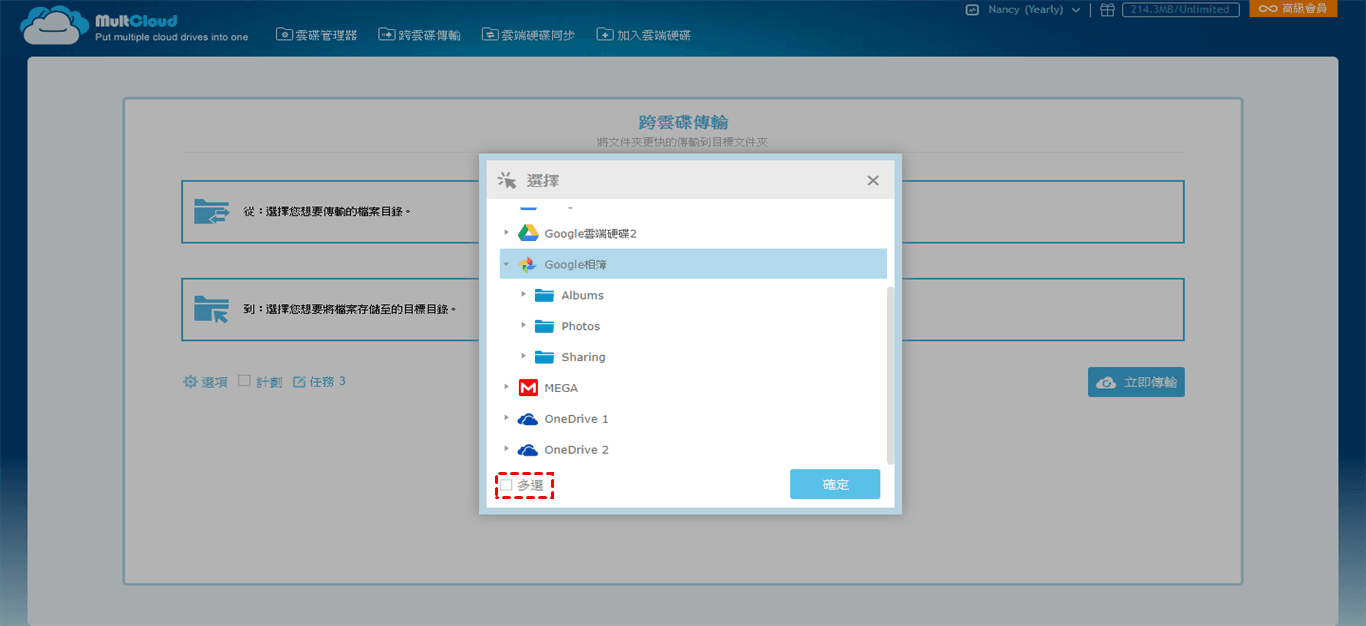Open 選項 options with gear icon
The height and width of the screenshot is (626, 1366).
click(205, 382)
